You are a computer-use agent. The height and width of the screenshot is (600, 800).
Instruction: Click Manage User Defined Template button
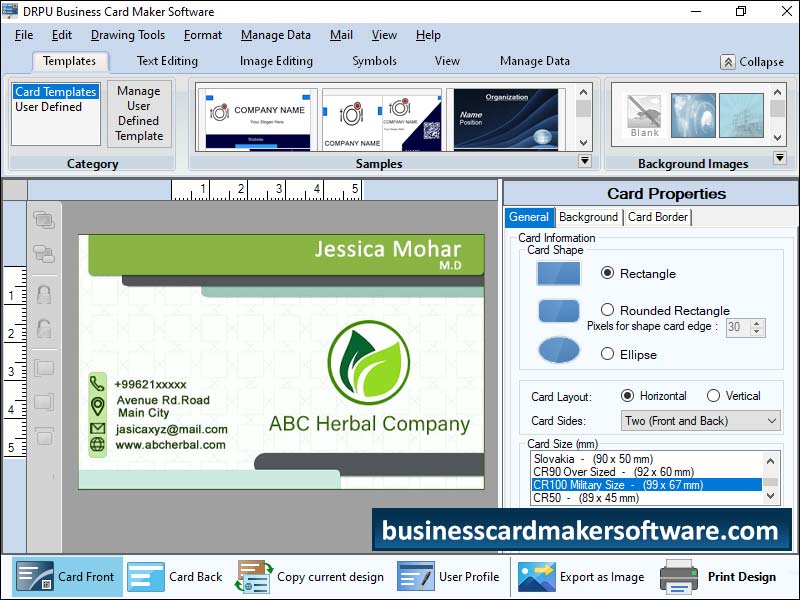139,113
